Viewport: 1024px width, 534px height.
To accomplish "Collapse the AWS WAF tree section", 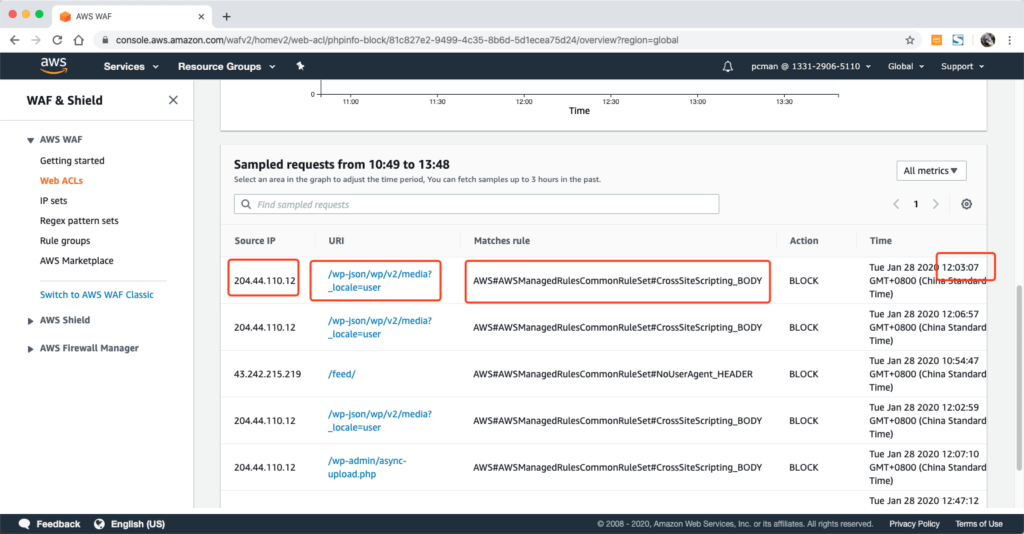I will pos(30,140).
